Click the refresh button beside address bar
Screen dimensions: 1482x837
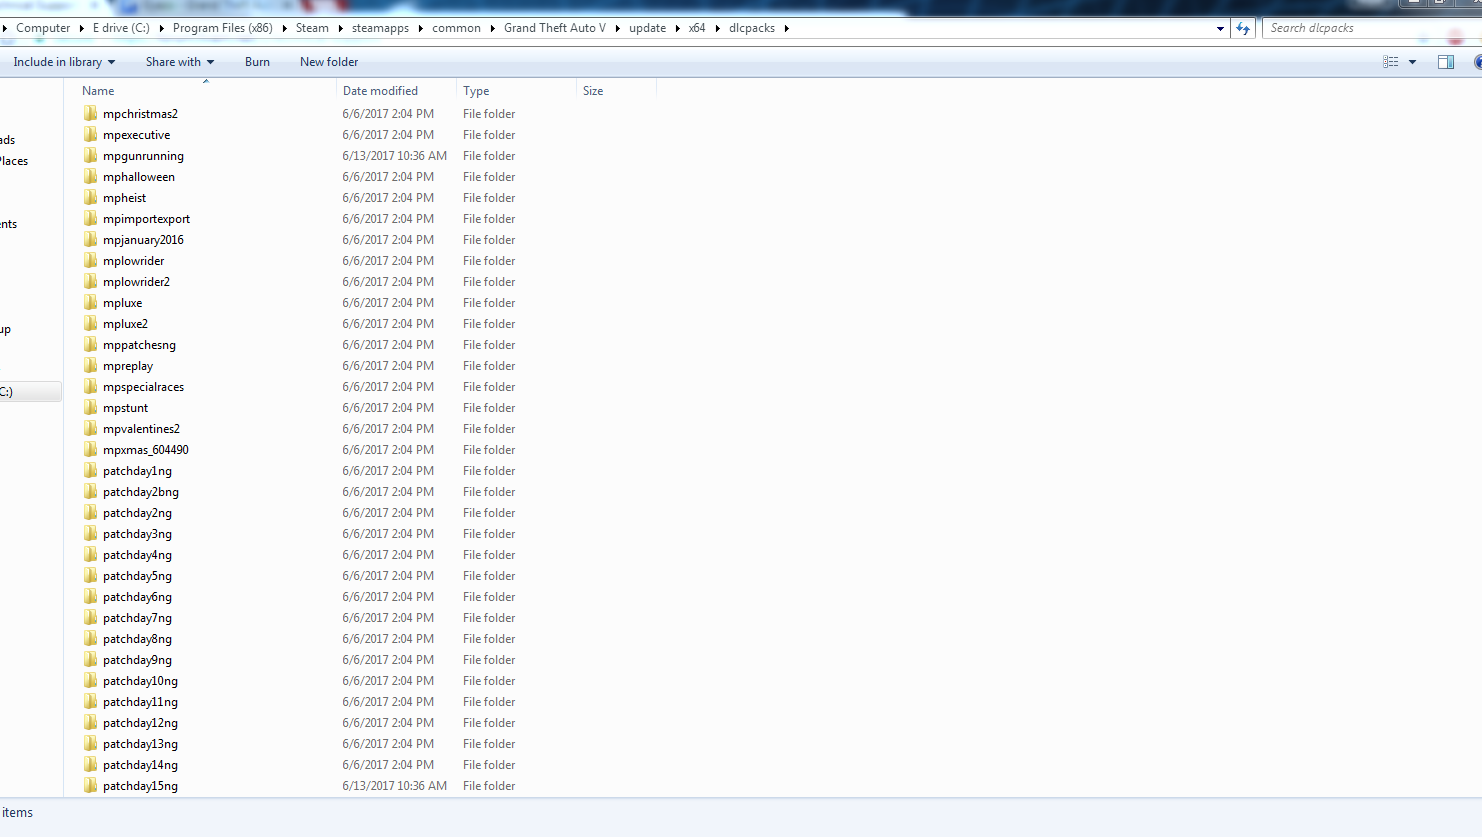[x=1243, y=28]
